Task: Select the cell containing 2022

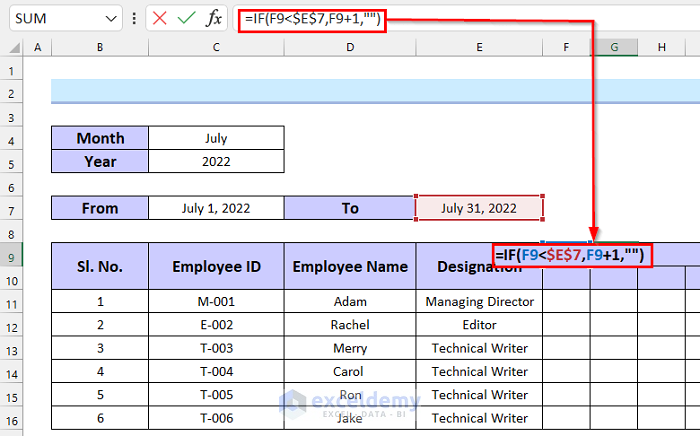Action: (216, 161)
